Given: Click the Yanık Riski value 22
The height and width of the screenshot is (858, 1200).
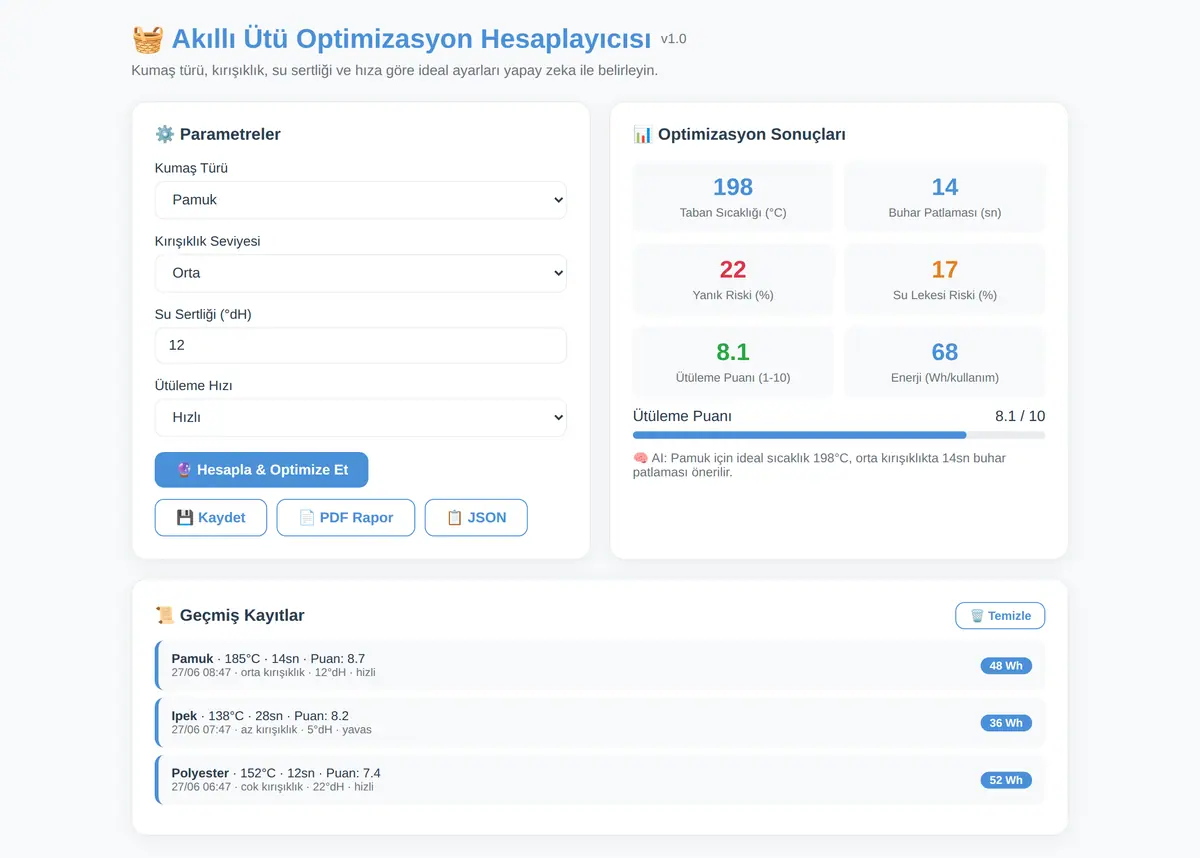Looking at the screenshot, I should click(733, 269).
